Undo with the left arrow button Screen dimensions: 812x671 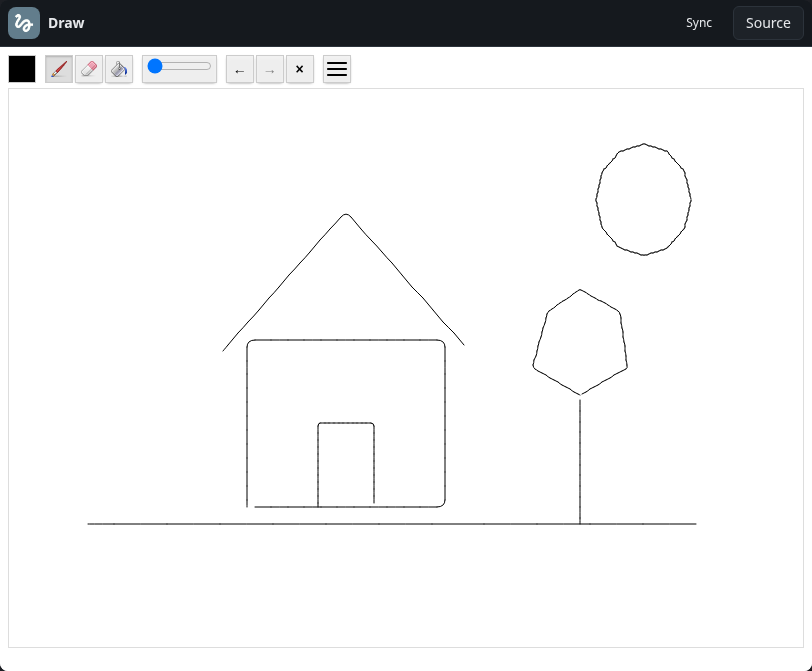coord(240,69)
